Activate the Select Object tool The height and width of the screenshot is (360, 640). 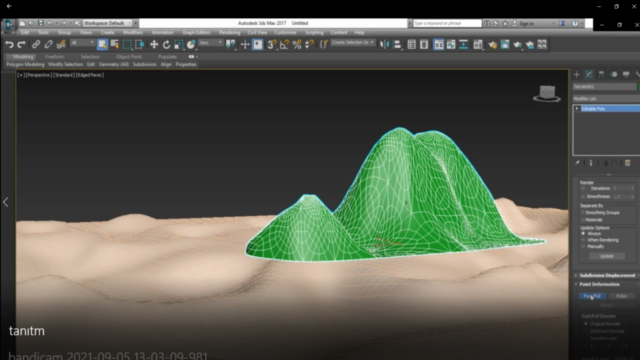(x=102, y=44)
